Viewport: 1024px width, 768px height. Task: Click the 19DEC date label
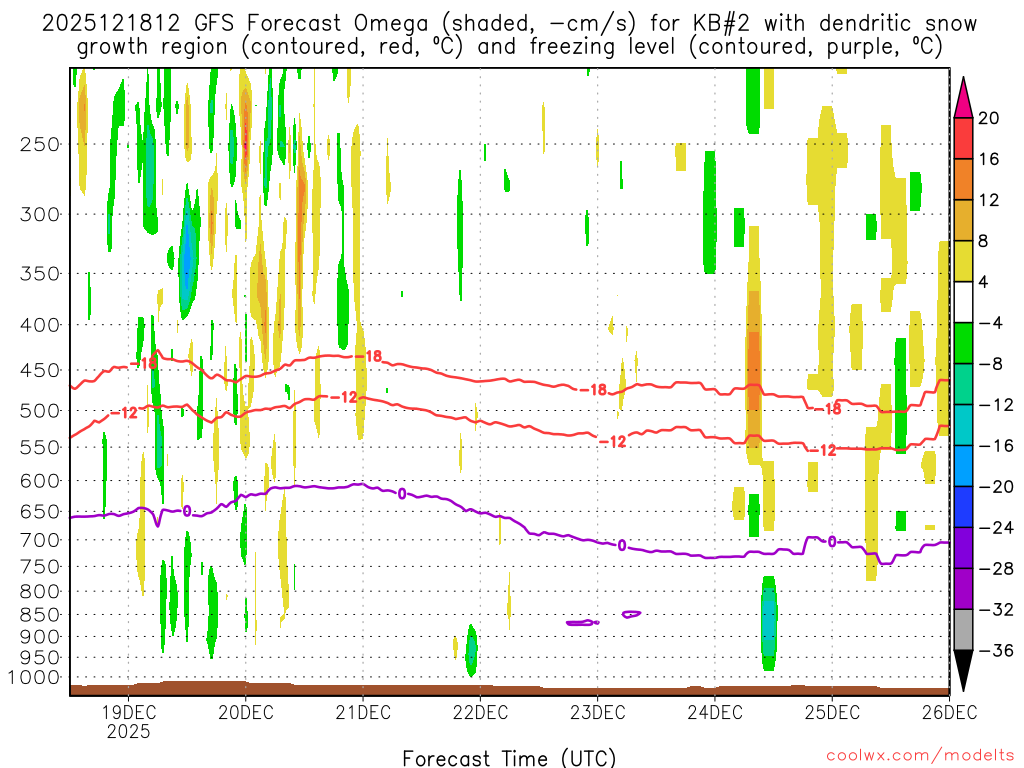[x=128, y=712]
